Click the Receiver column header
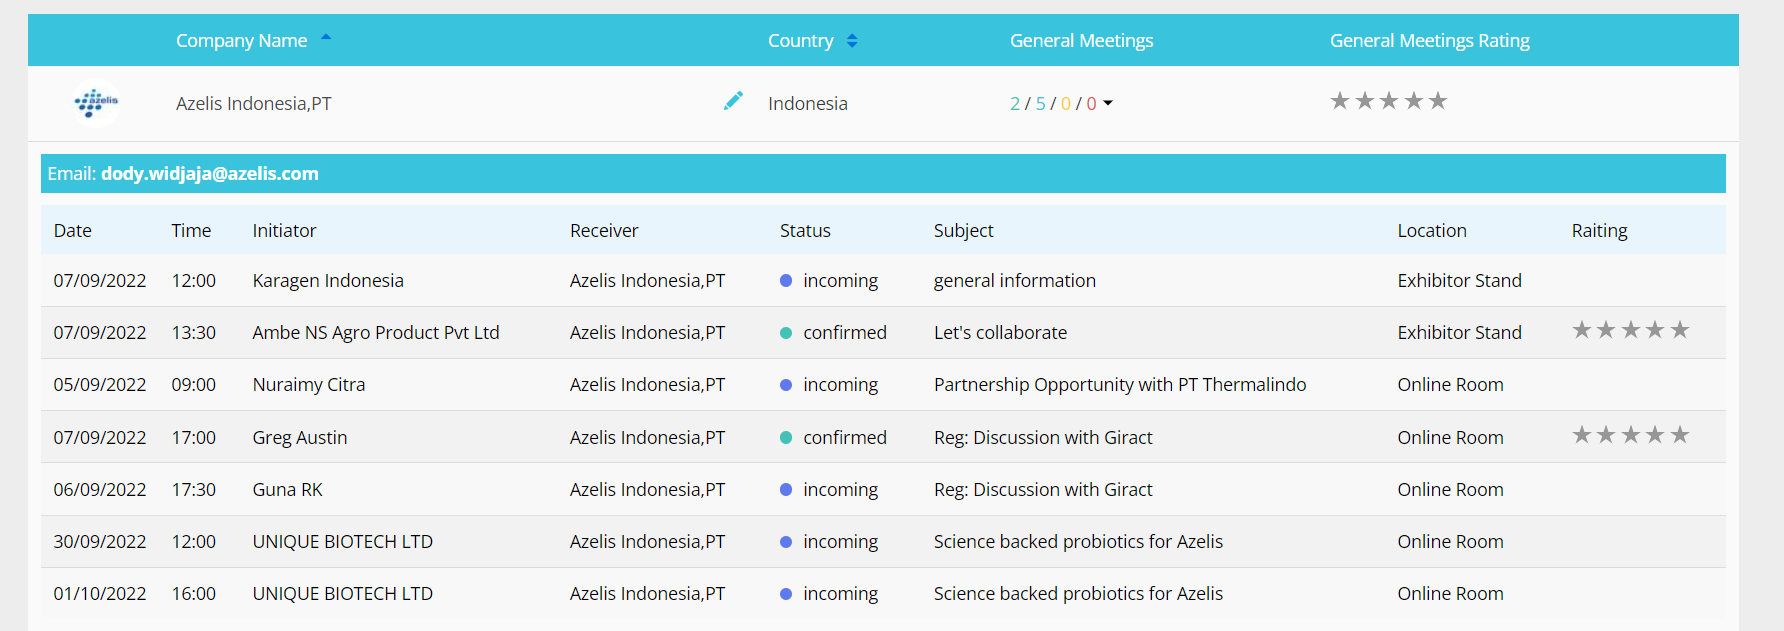1784x631 pixels. point(604,231)
